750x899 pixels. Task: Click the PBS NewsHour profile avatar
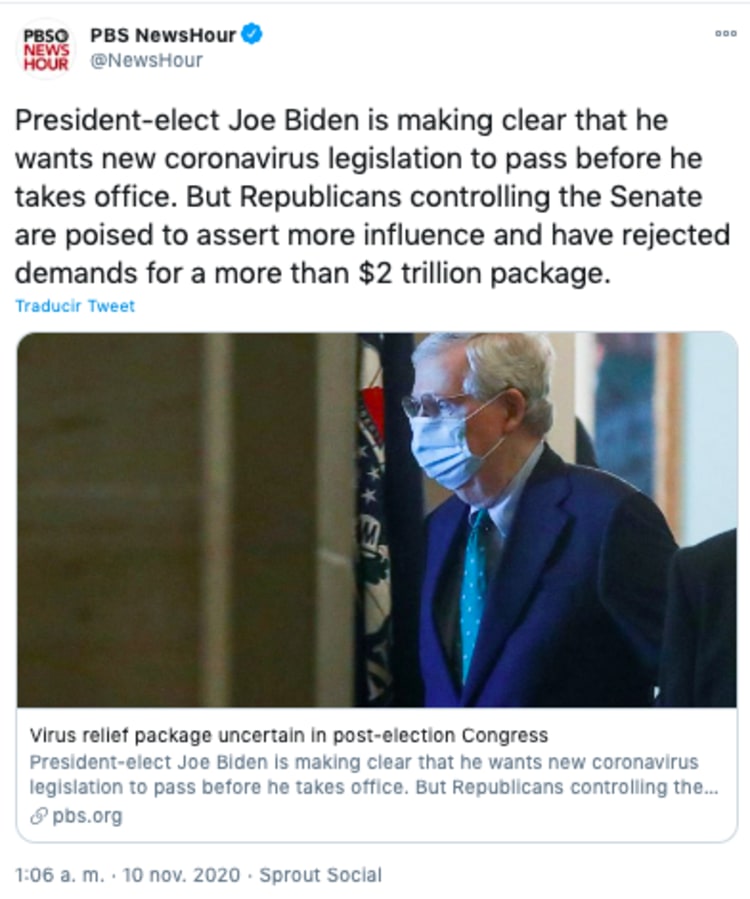47,48
